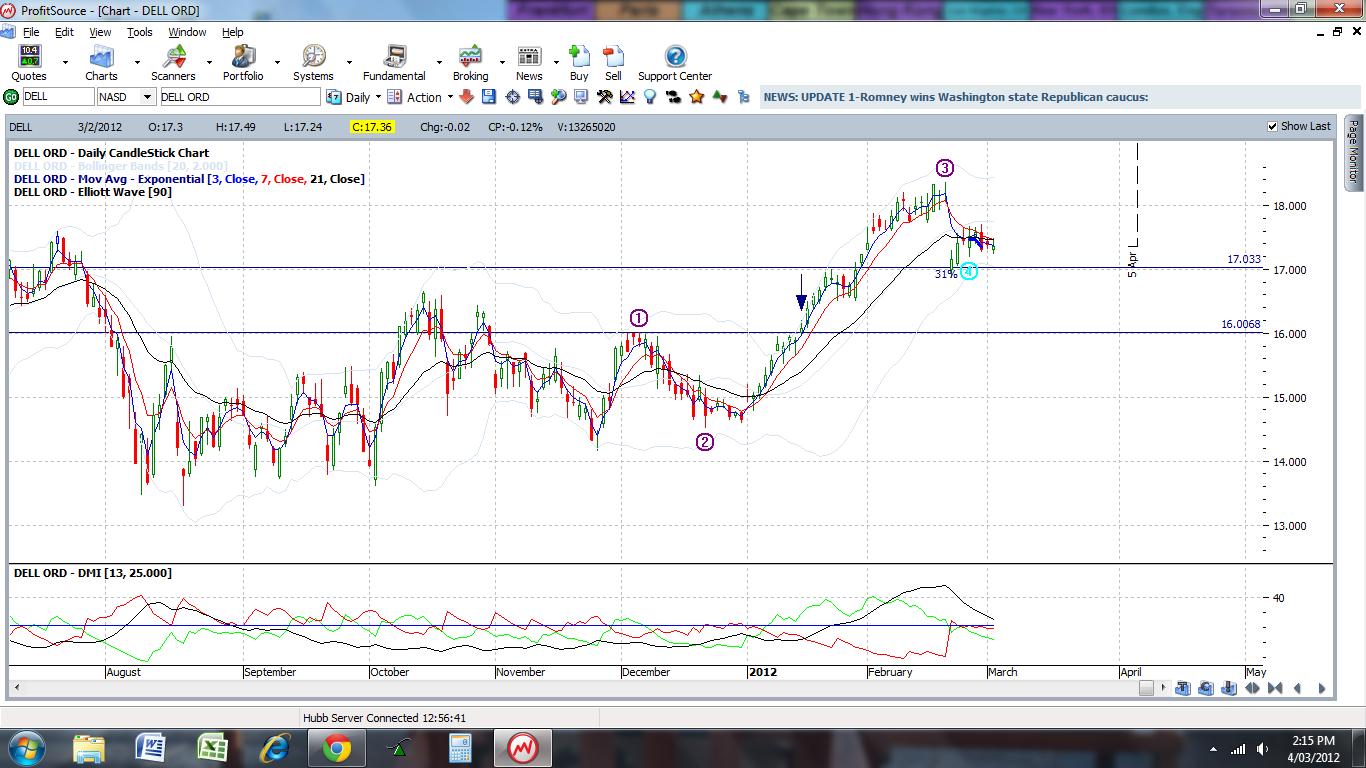Click the Windows Start button
Viewport: 1366px width, 768px height.
pyautogui.click(x=25, y=747)
